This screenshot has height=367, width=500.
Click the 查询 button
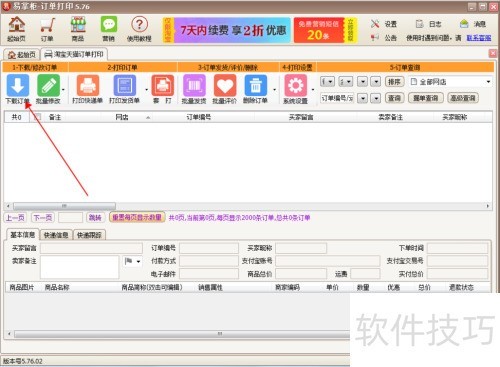coord(395,98)
